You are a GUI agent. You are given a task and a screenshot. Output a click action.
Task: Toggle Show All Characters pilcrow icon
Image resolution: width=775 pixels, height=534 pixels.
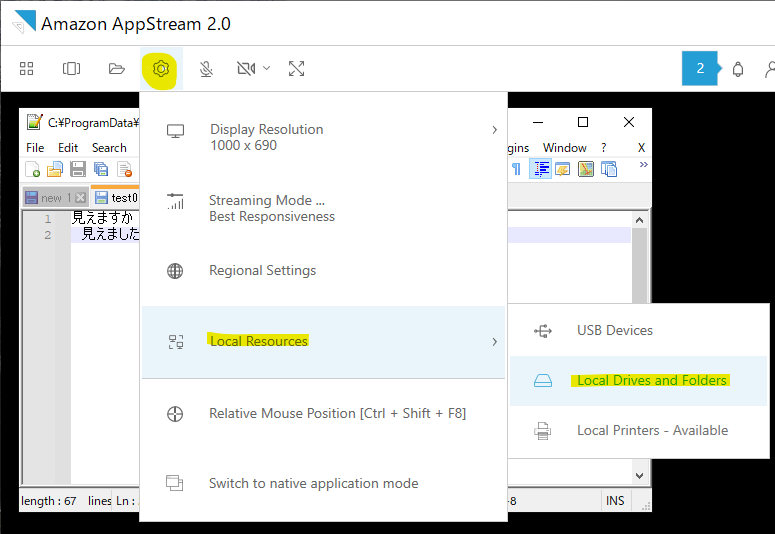click(516, 169)
